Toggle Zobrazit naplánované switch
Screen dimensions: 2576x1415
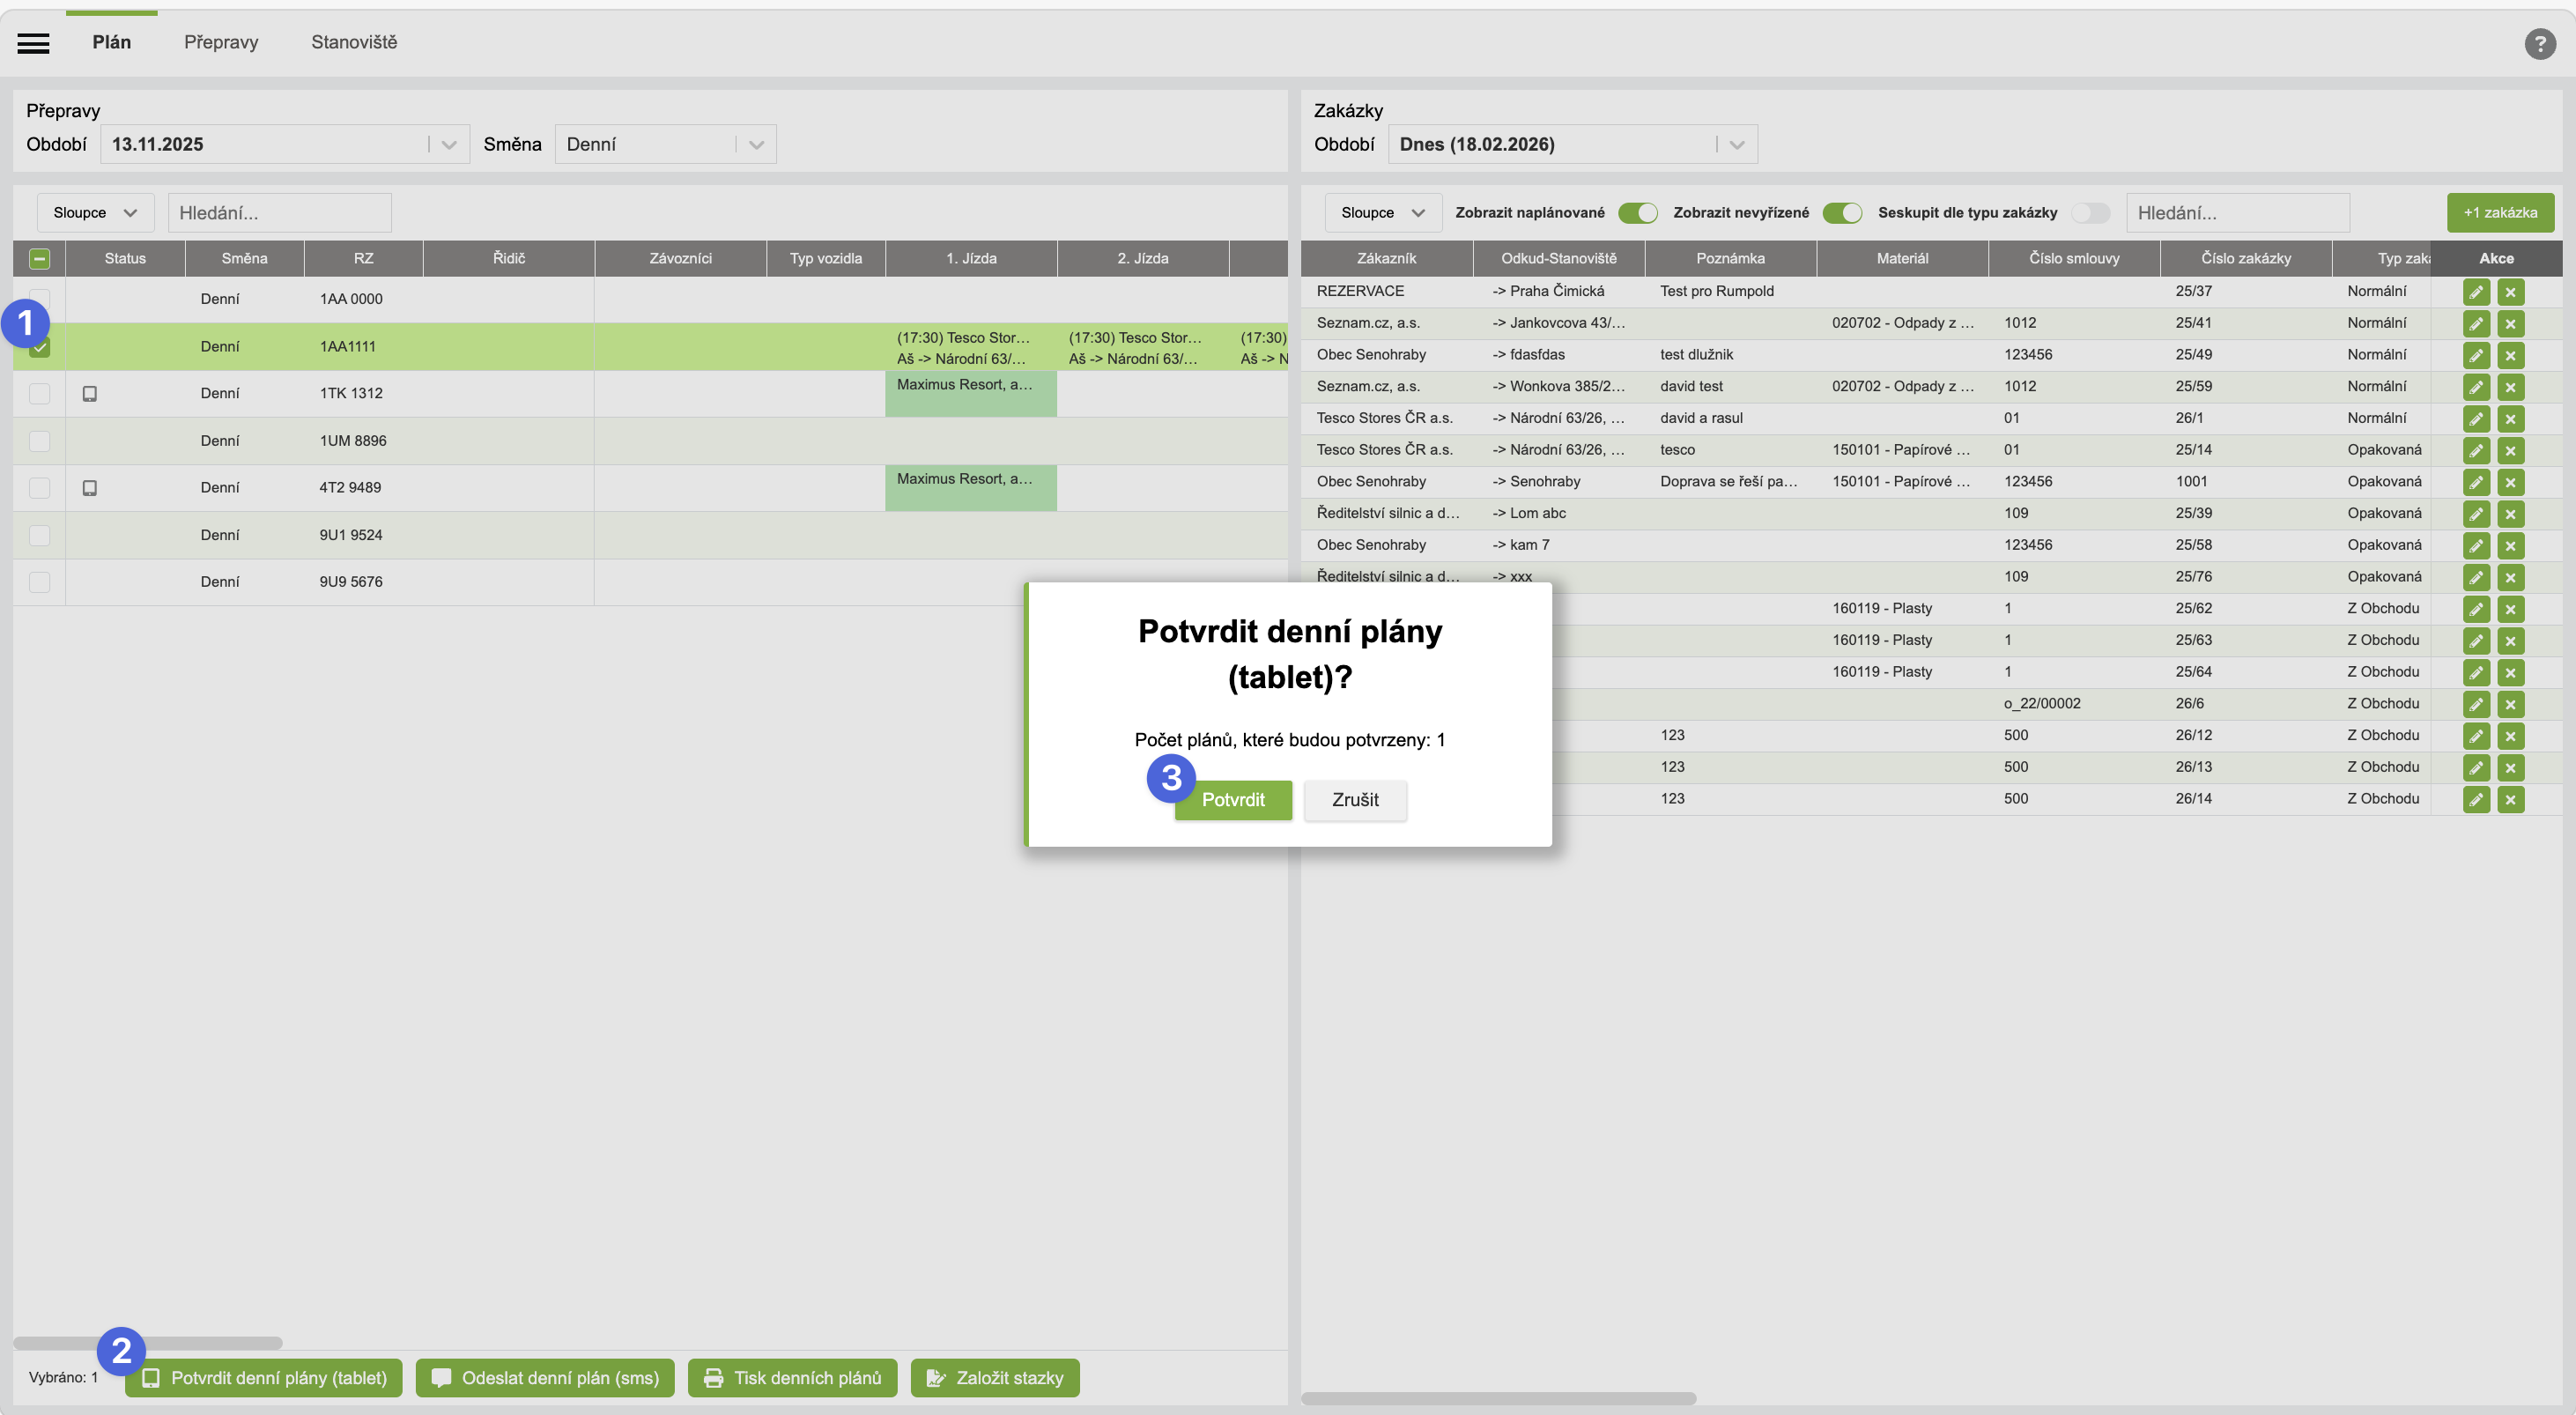coord(1637,213)
